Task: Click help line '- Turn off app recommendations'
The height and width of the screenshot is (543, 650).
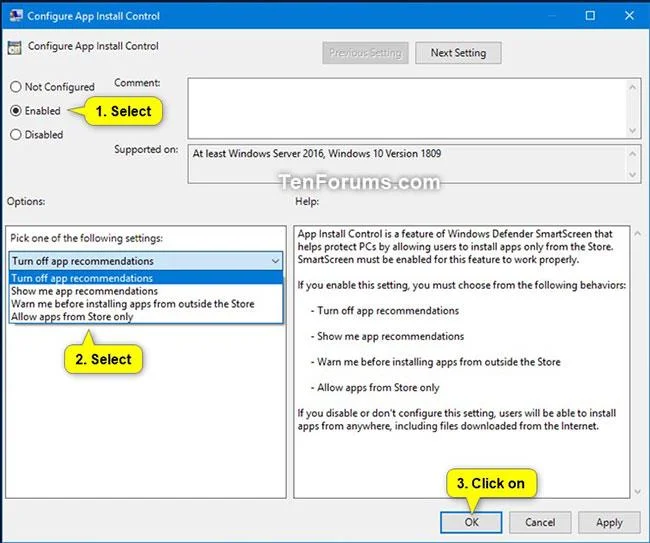Action: pyautogui.click(x=385, y=310)
